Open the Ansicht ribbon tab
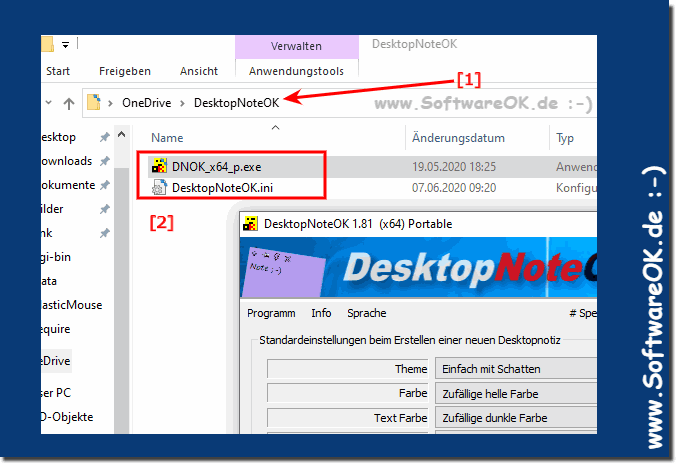676x464 pixels. 199,71
